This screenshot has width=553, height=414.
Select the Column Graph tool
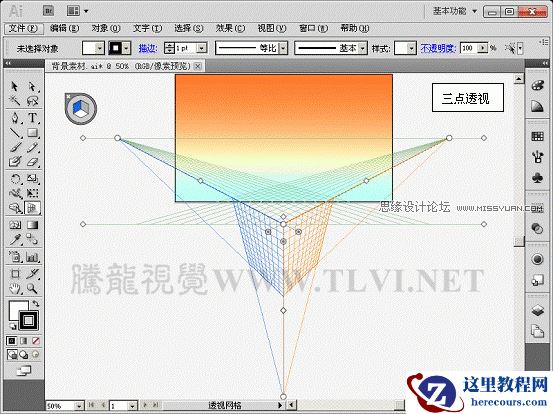[32, 256]
